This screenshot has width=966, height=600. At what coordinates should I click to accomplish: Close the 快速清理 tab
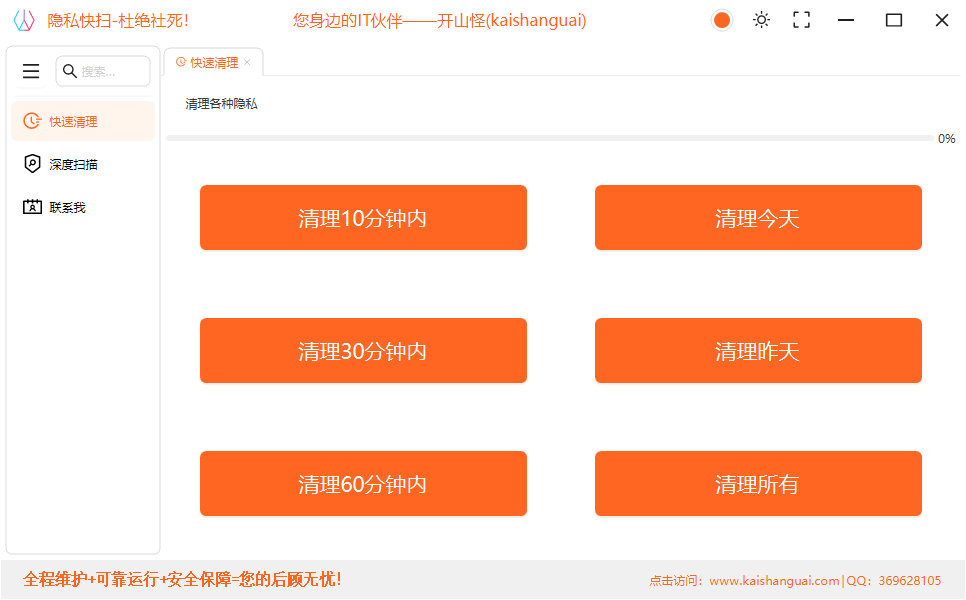[247, 62]
